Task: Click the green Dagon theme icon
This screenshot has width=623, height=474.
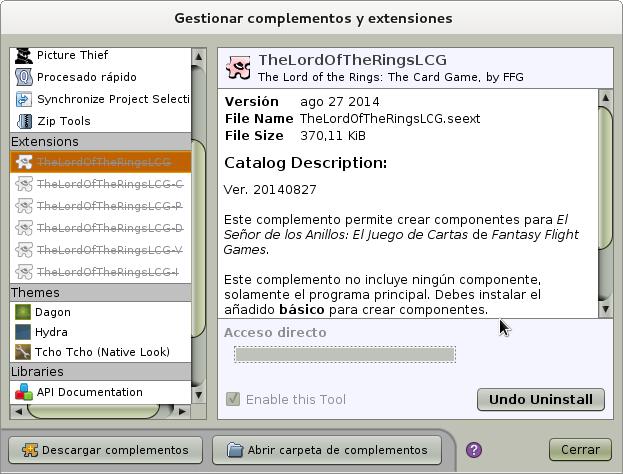Action: click(23, 312)
